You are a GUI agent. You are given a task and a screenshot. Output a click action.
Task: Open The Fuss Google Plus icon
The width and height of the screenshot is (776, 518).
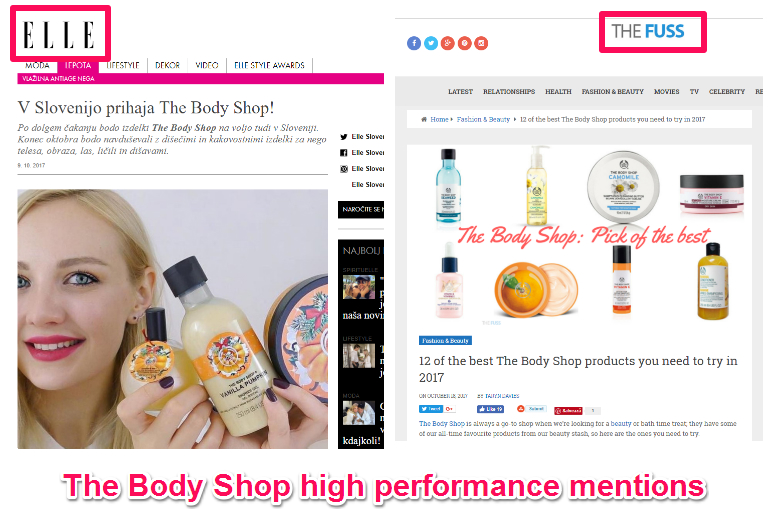click(447, 44)
